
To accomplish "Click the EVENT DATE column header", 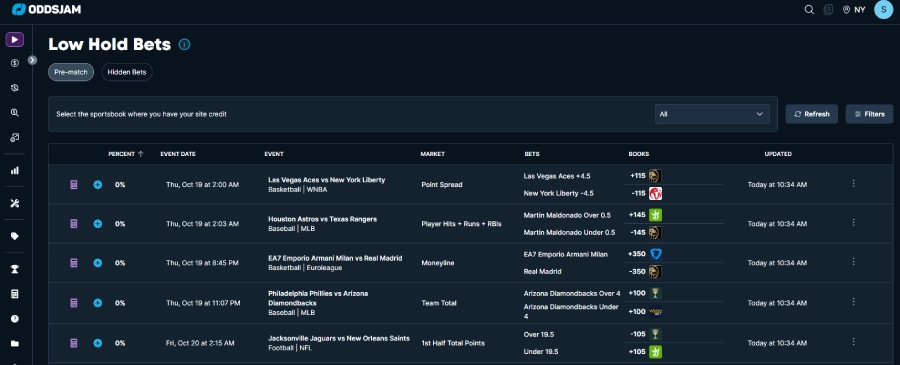I will [178, 154].
